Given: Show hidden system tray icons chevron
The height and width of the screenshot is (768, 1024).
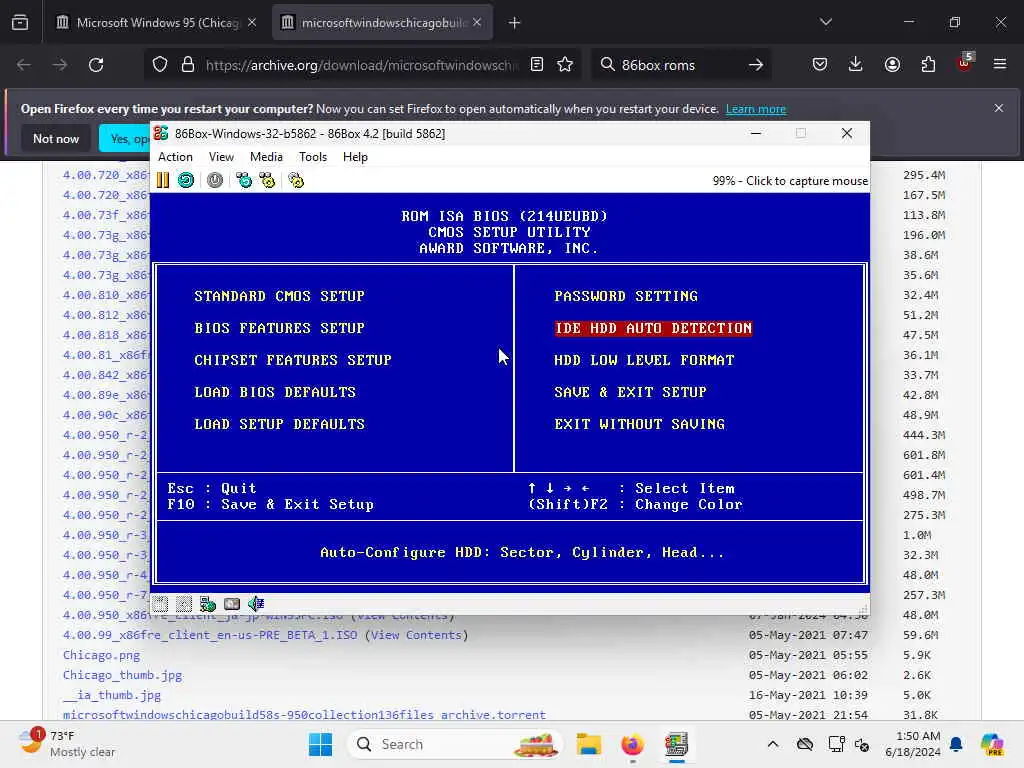Looking at the screenshot, I should coord(773,744).
